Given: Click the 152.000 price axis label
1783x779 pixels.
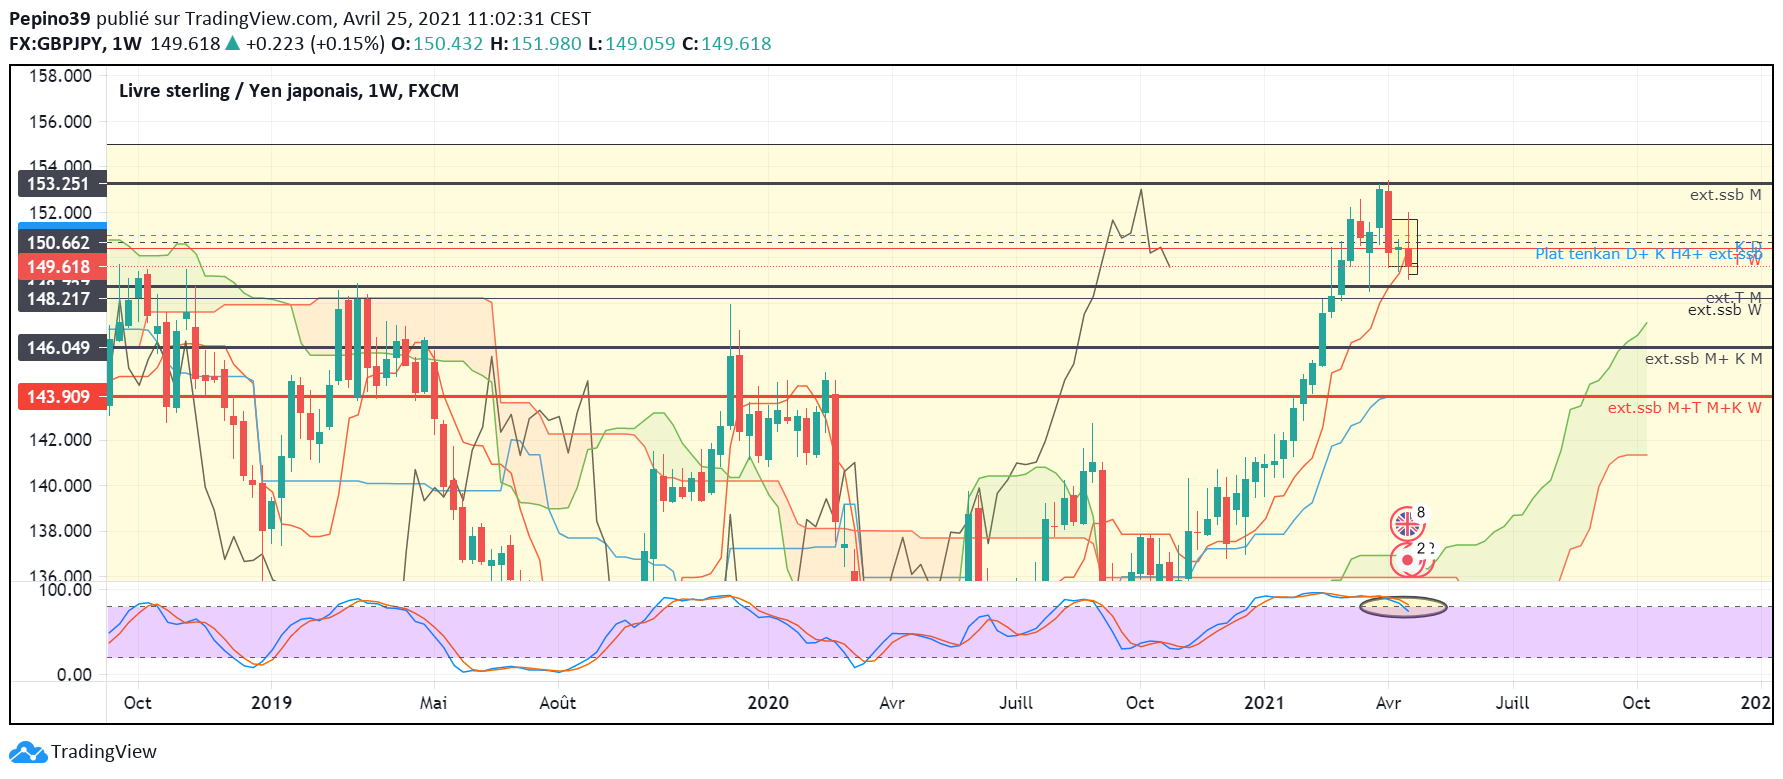Looking at the screenshot, I should click(x=60, y=213).
